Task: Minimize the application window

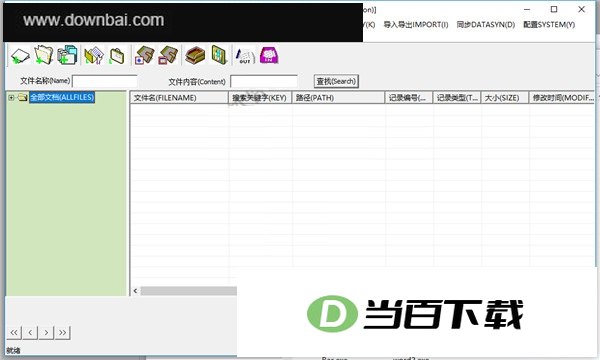Action: 527,9
